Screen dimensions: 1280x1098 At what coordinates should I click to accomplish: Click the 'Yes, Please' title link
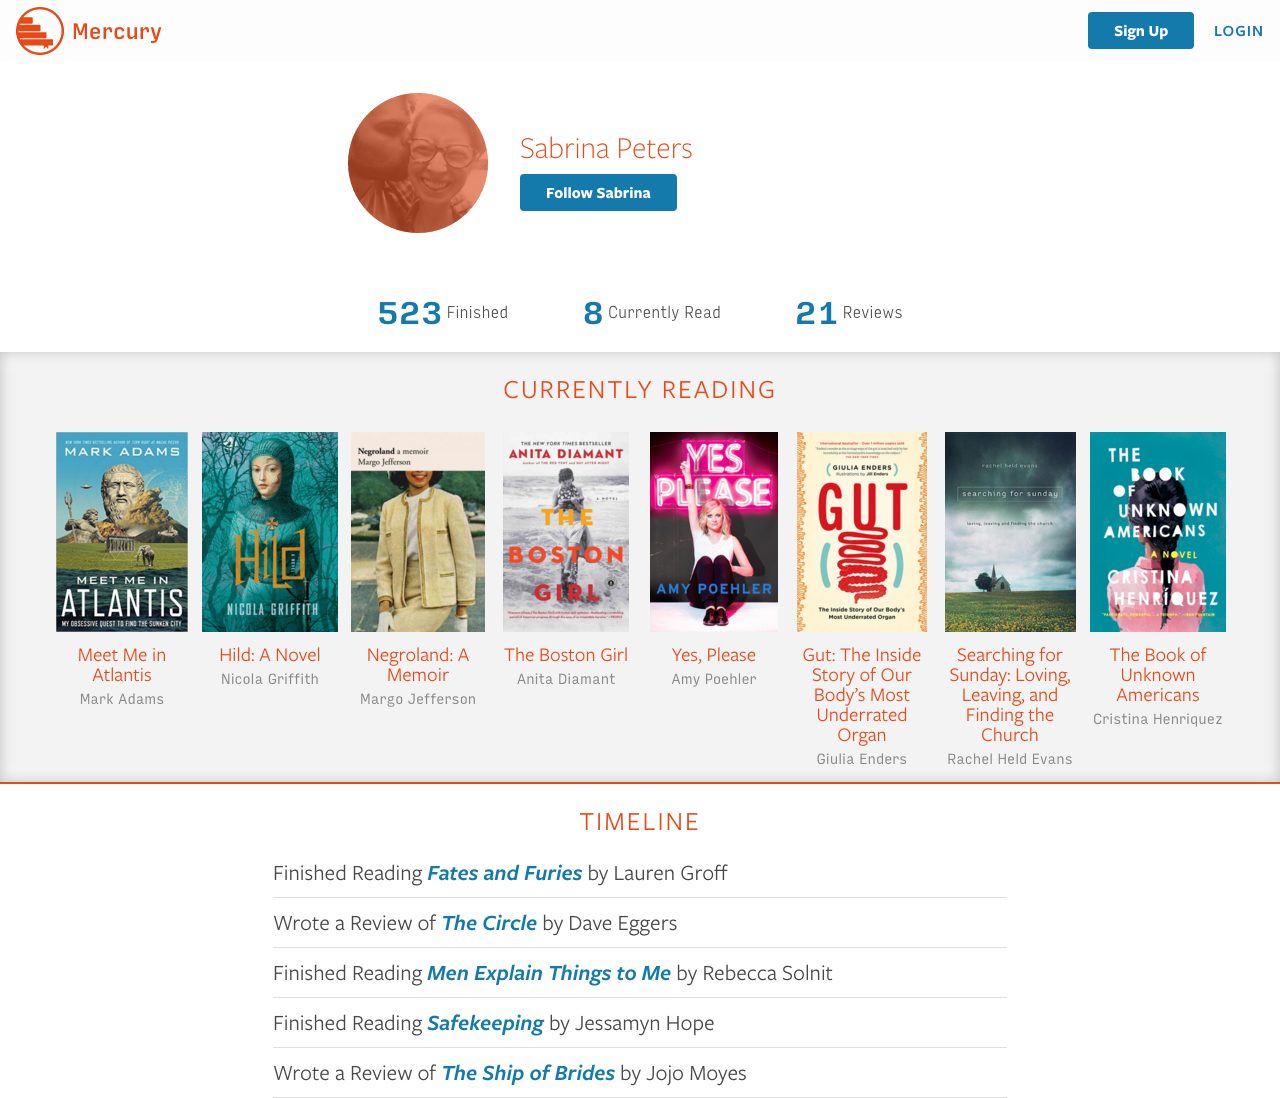click(x=714, y=655)
